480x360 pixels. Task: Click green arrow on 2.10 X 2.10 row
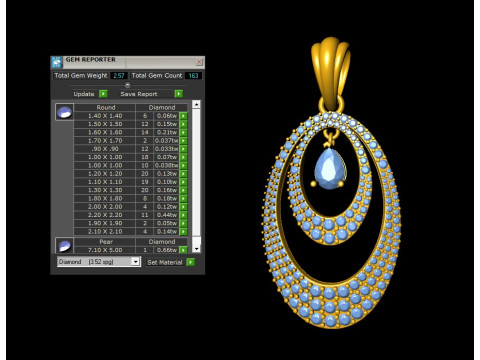pos(183,232)
